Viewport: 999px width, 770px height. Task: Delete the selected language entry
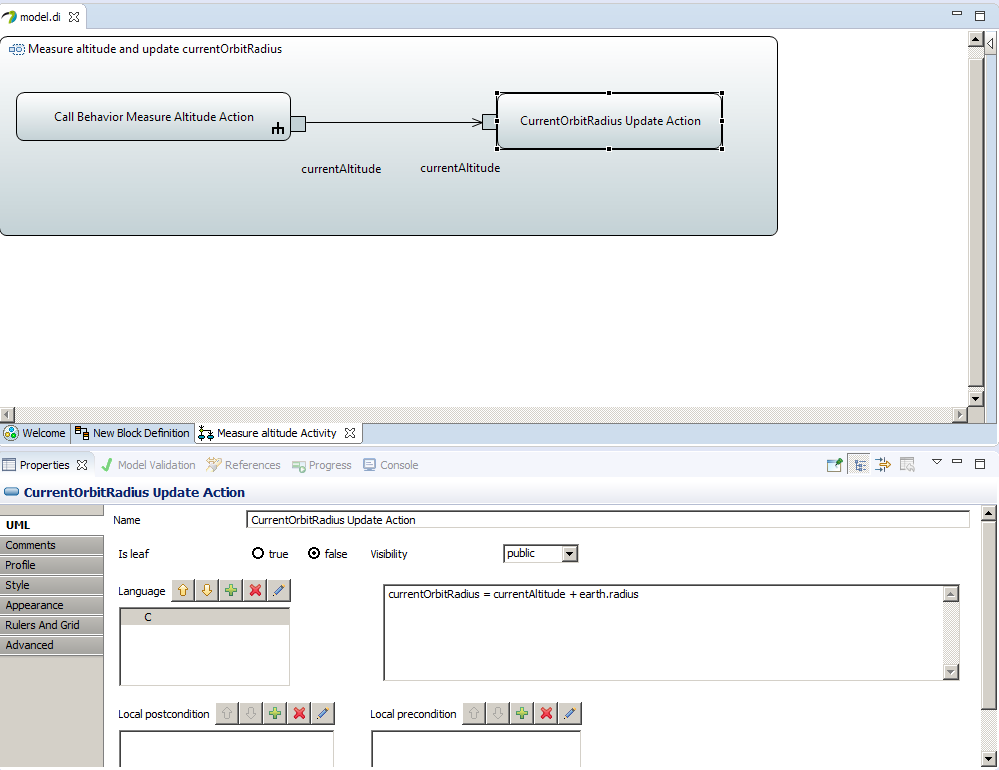click(255, 590)
